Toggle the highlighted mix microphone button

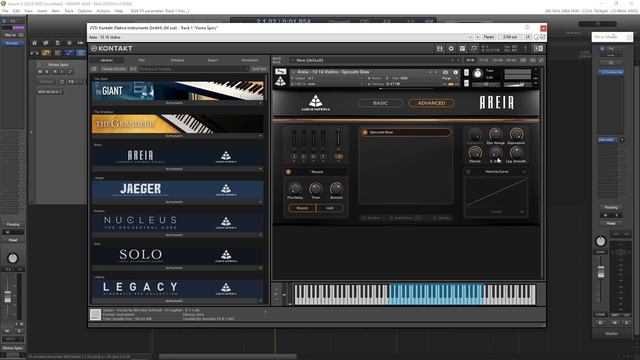coord(338,156)
